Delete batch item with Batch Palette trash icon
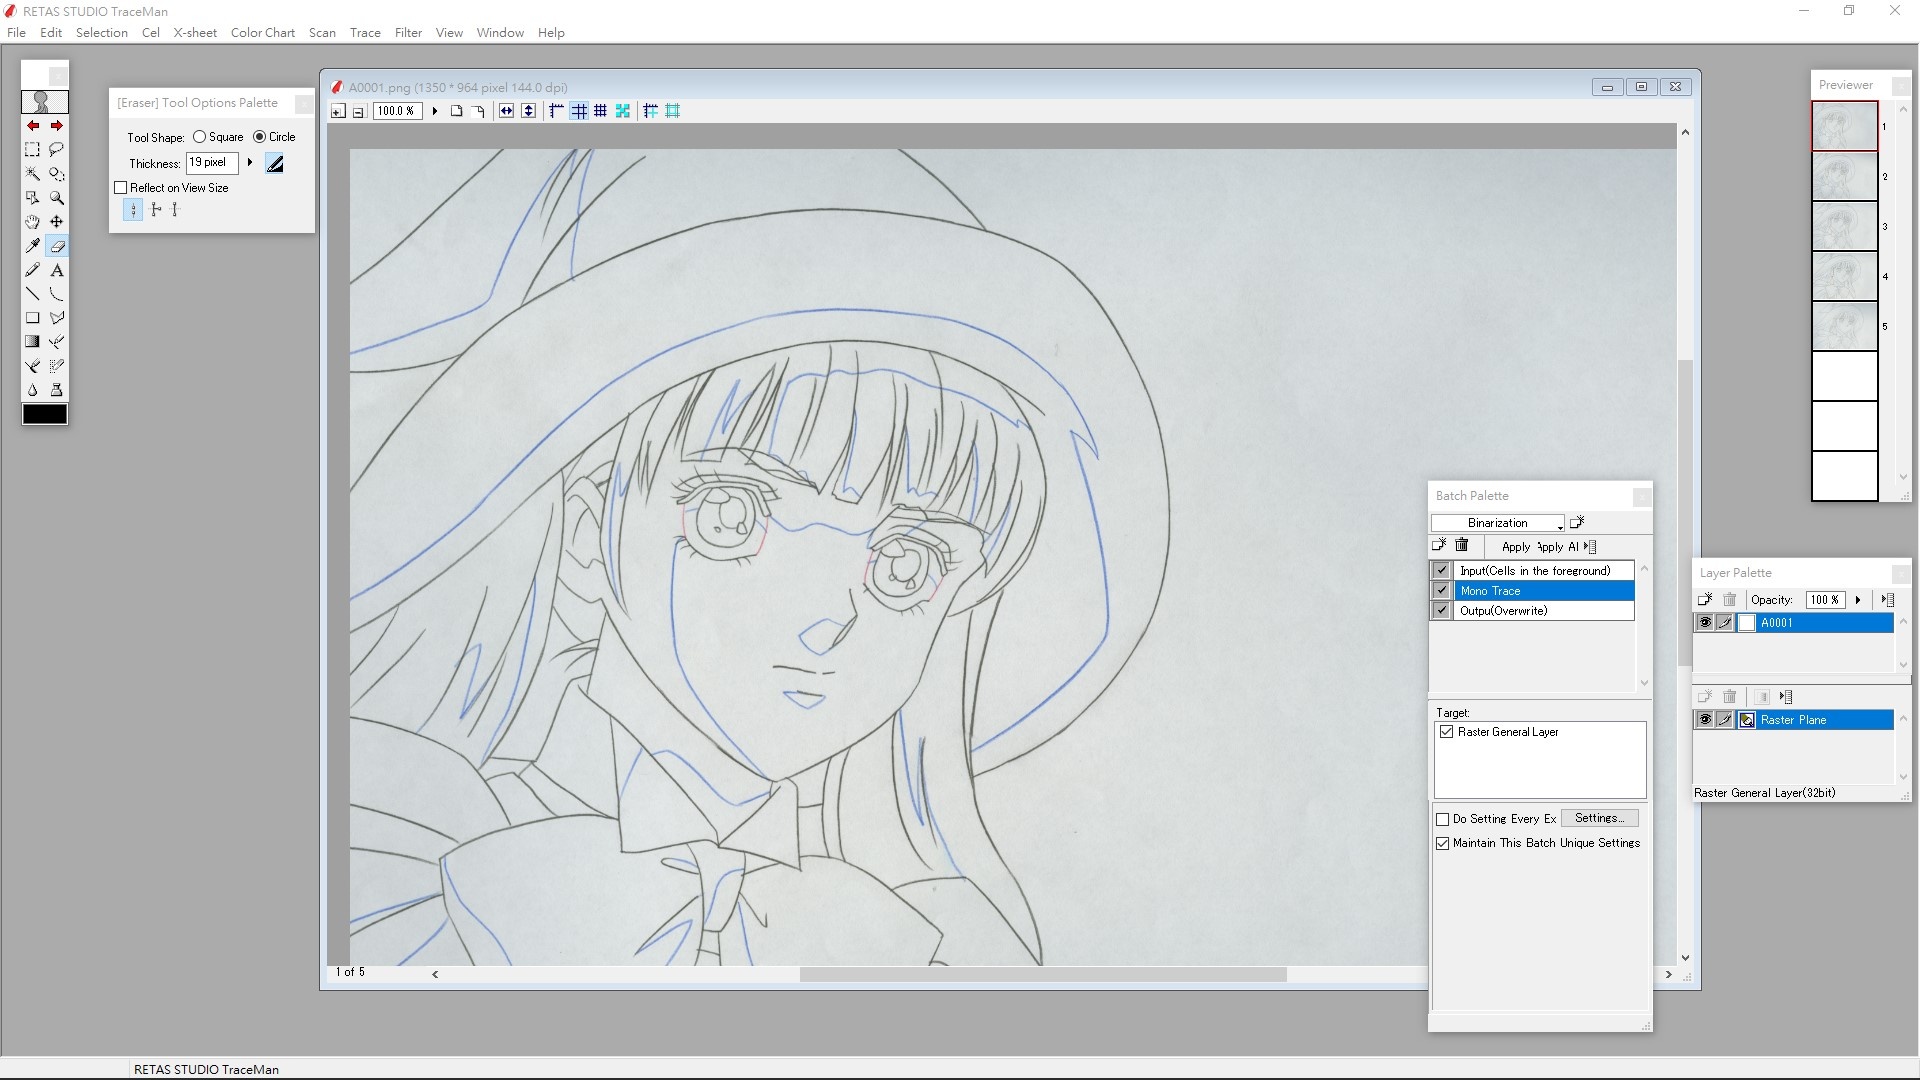 tap(1462, 546)
